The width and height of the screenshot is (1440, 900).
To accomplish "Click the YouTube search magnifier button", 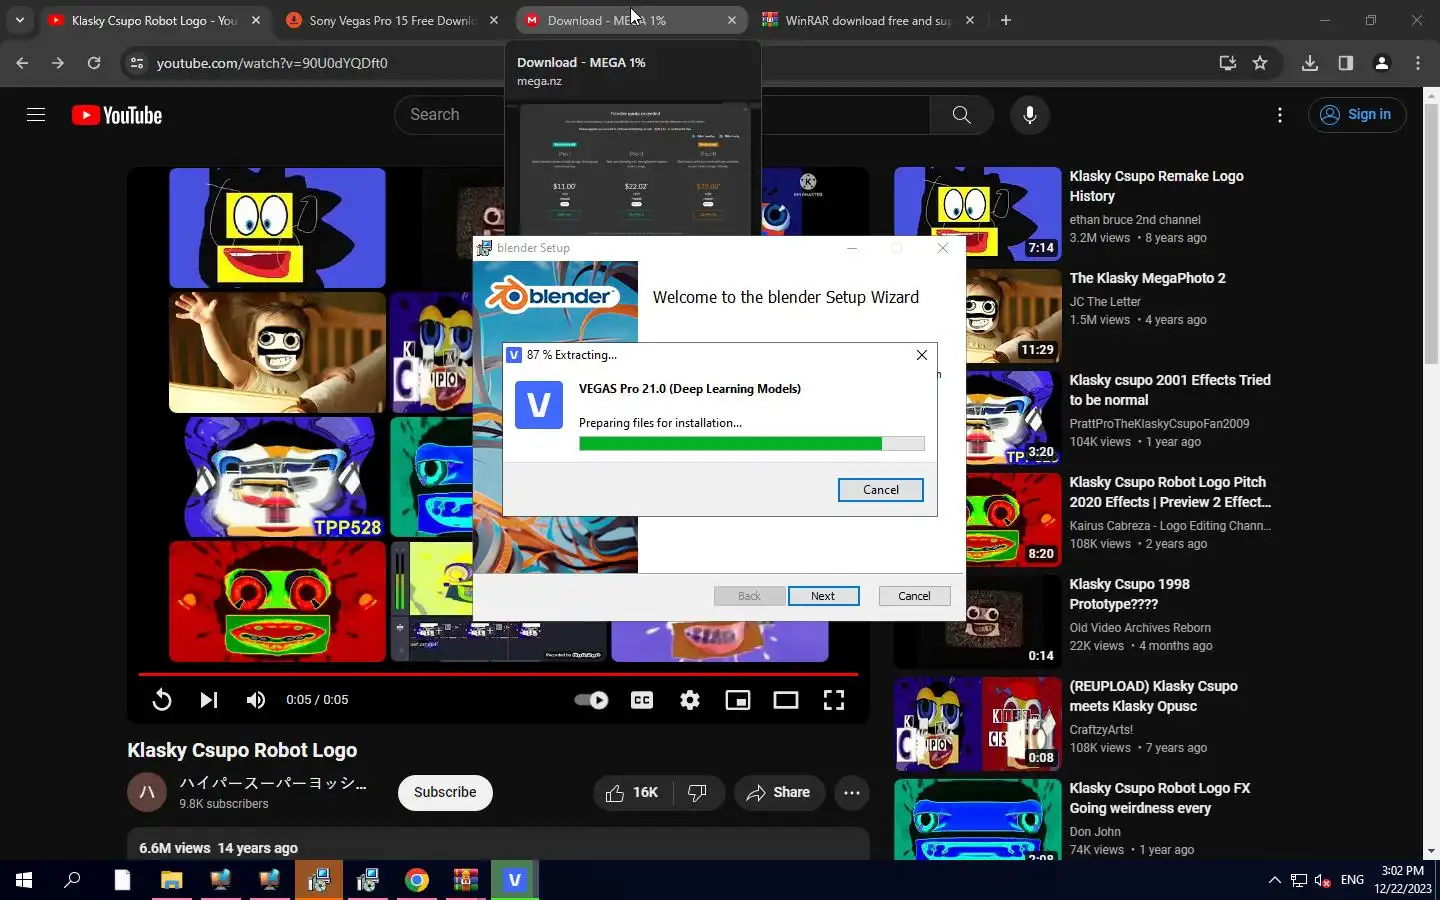I will coord(961,115).
